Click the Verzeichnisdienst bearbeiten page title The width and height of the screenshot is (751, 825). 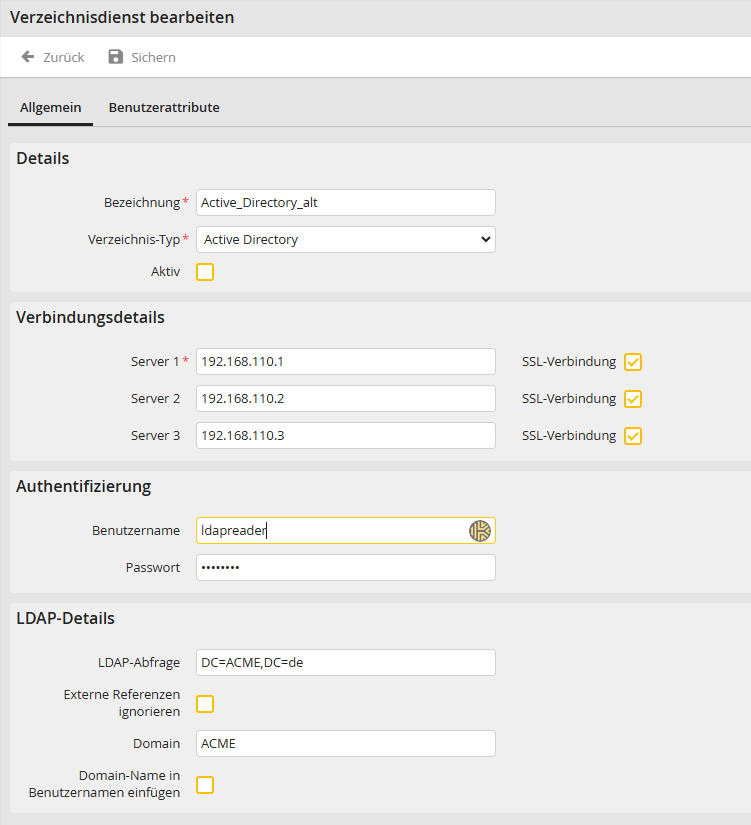[x=122, y=17]
